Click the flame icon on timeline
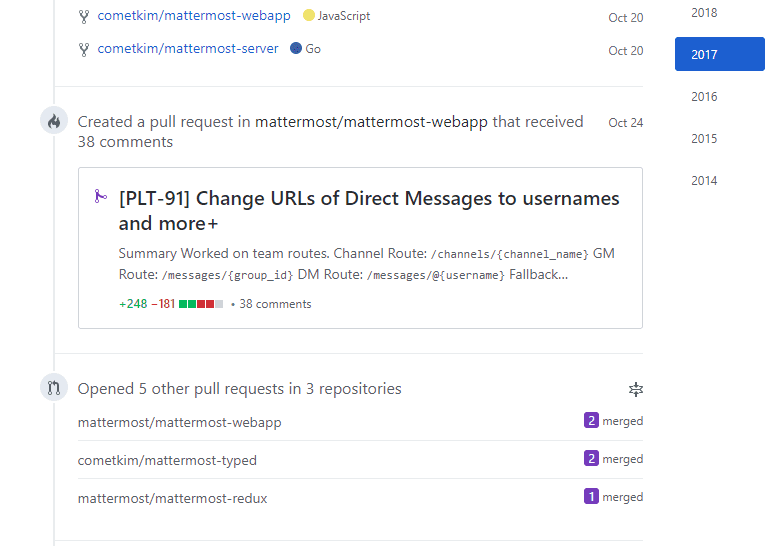This screenshot has width=780, height=546. tap(54, 122)
